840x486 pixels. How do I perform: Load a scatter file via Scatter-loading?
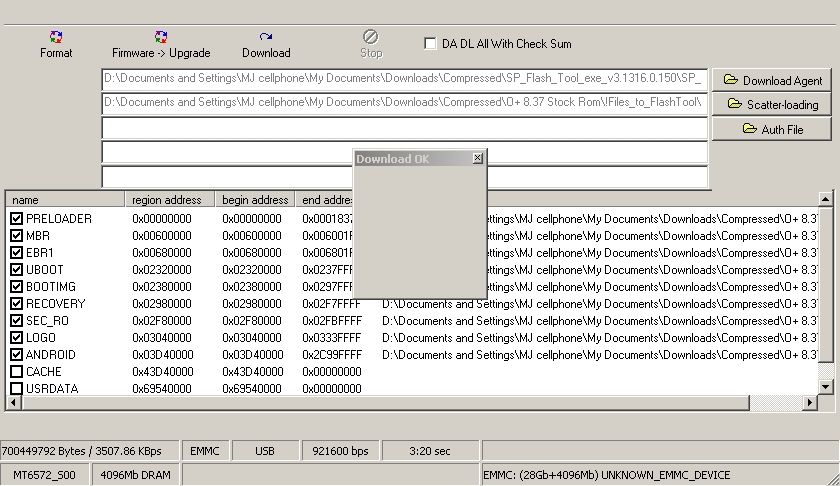pyautogui.click(x=772, y=104)
